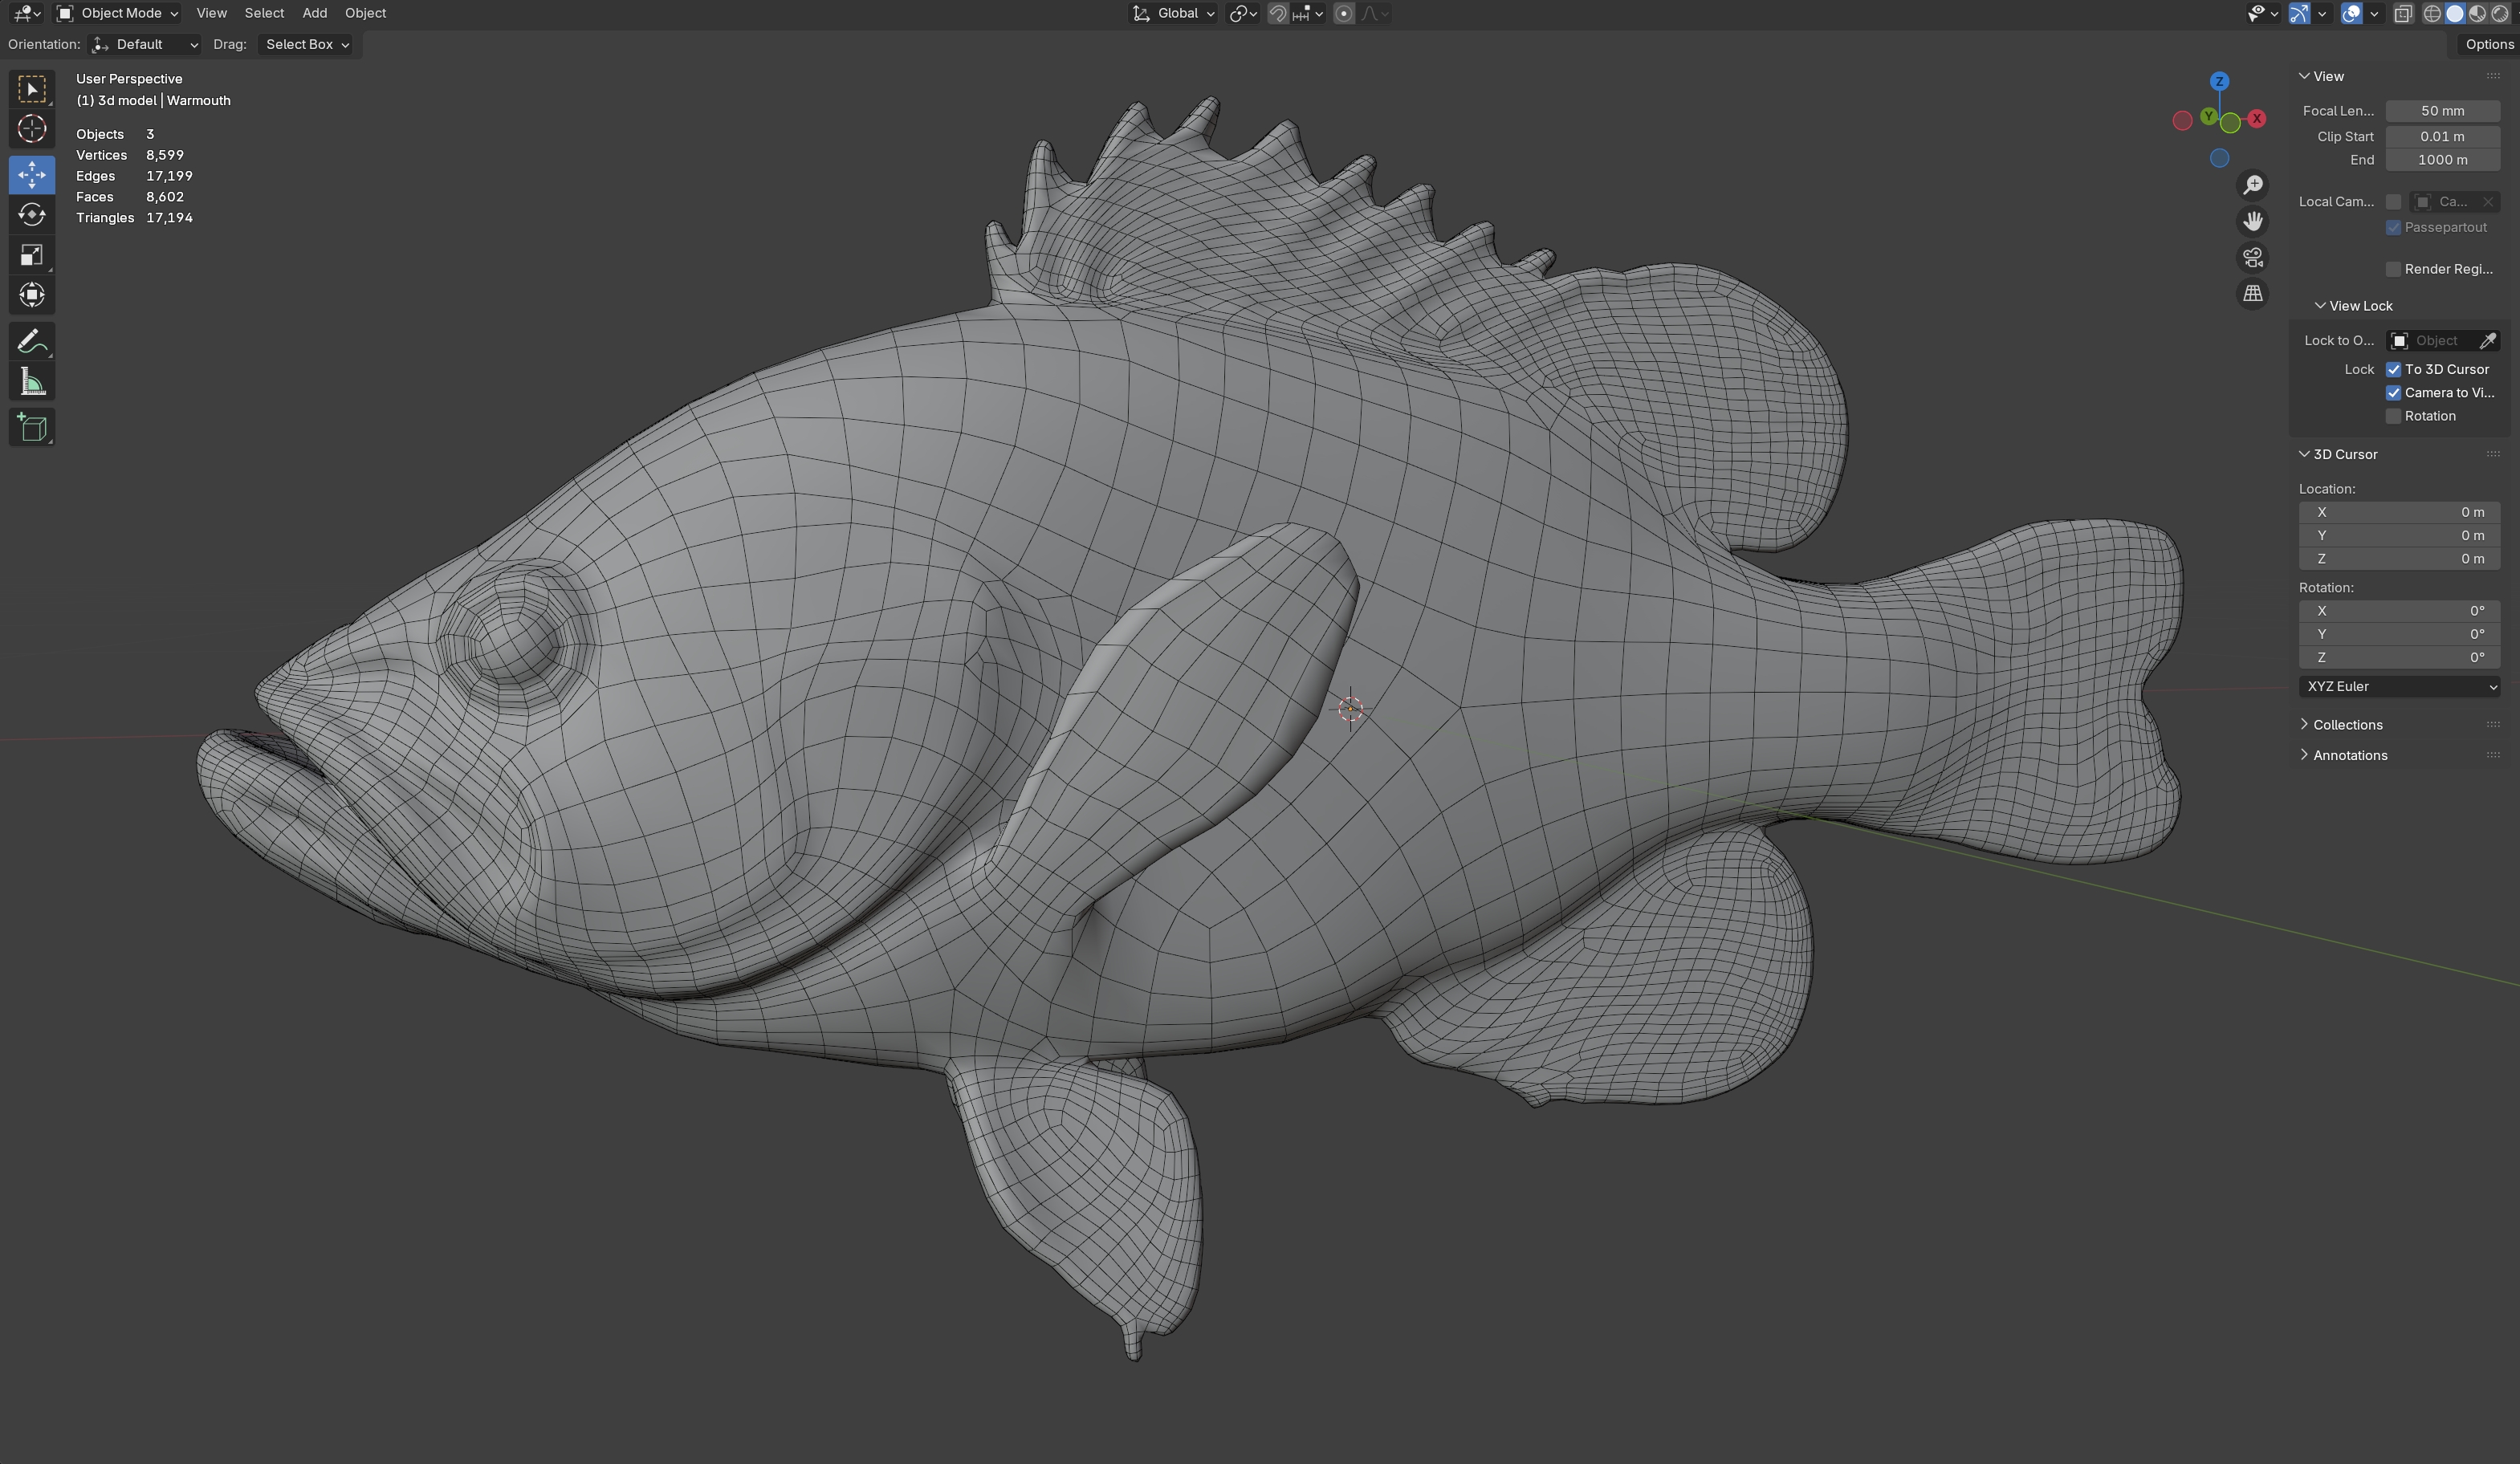Open the Object Mode dropdown

(x=118, y=13)
